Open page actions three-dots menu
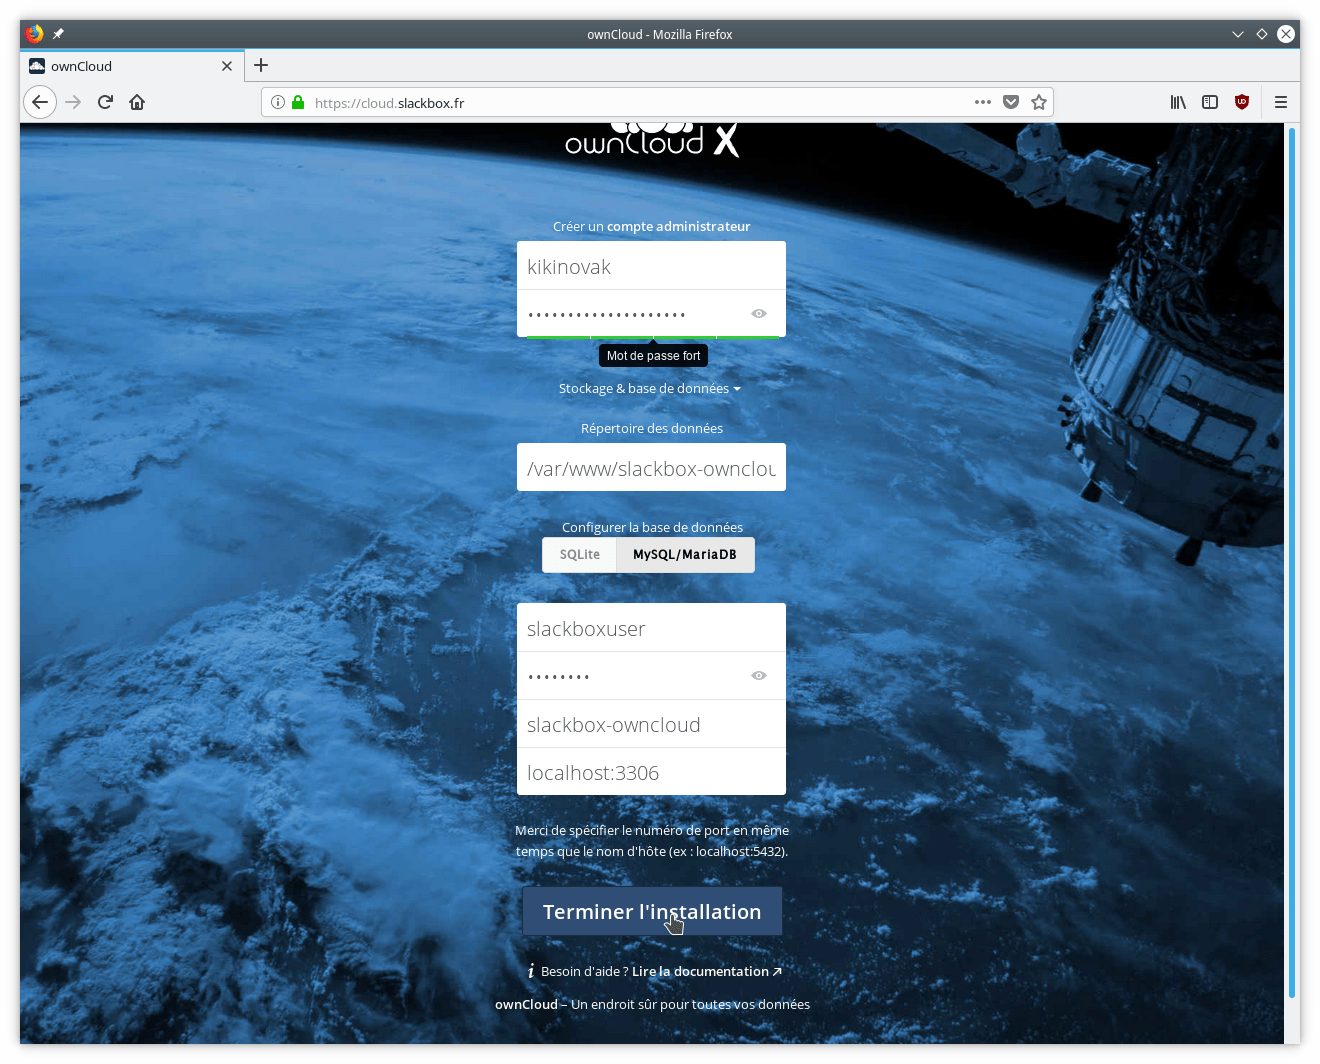 point(983,102)
